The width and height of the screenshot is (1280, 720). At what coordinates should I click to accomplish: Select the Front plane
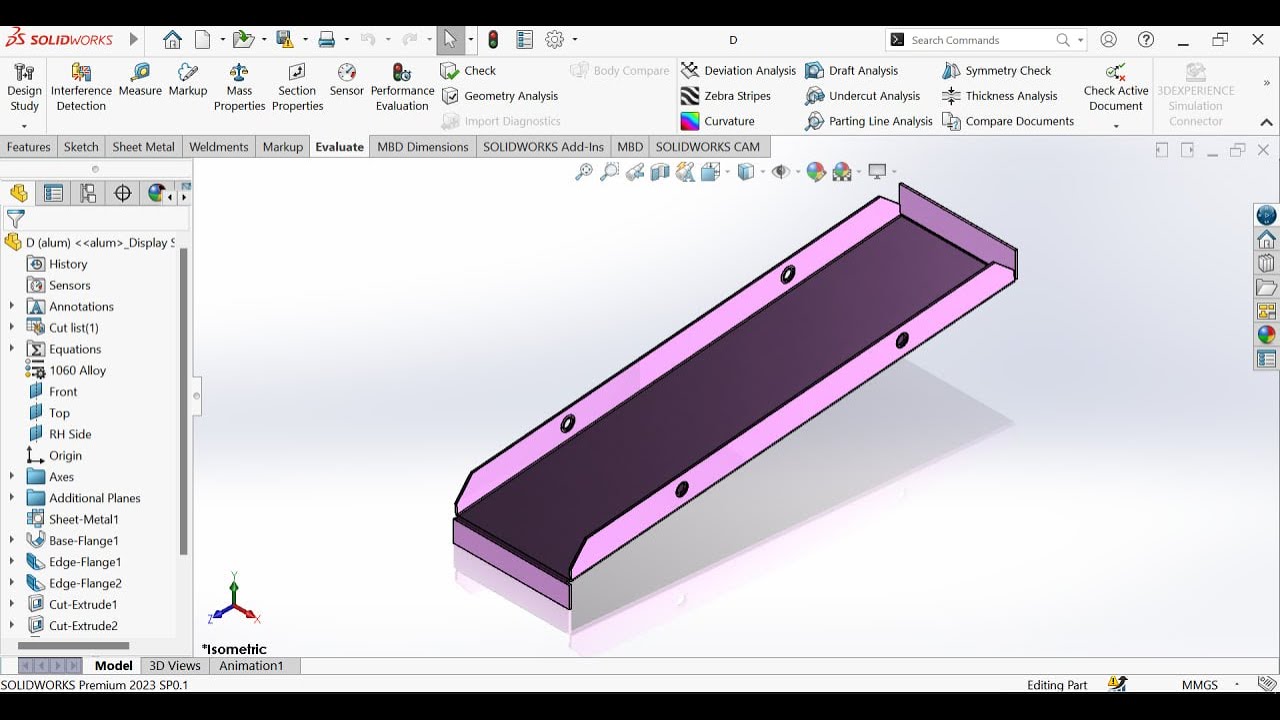[x=63, y=392]
